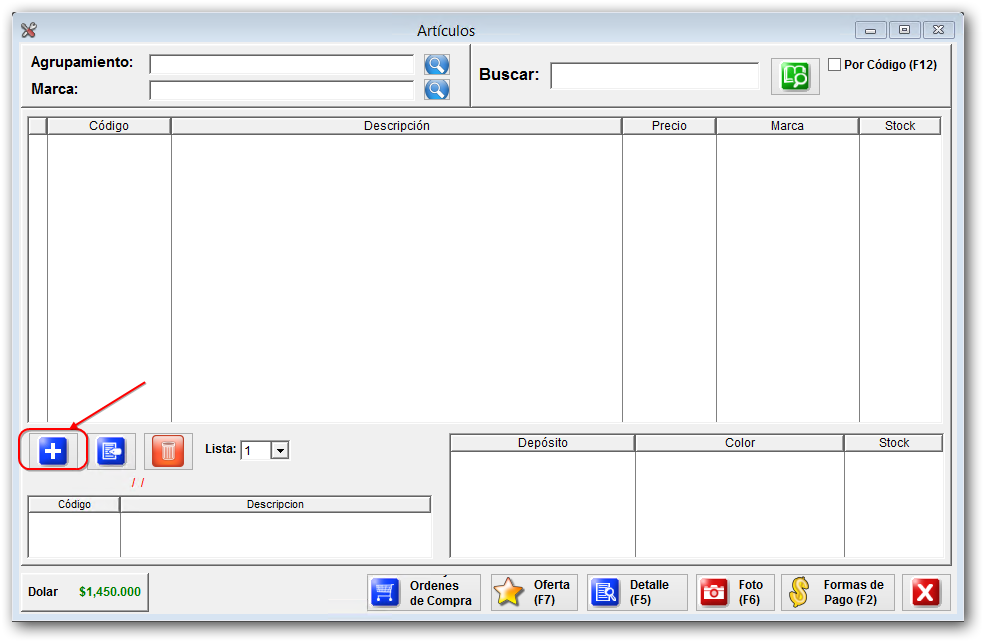
Task: Click the Marca input field
Action: click(281, 90)
